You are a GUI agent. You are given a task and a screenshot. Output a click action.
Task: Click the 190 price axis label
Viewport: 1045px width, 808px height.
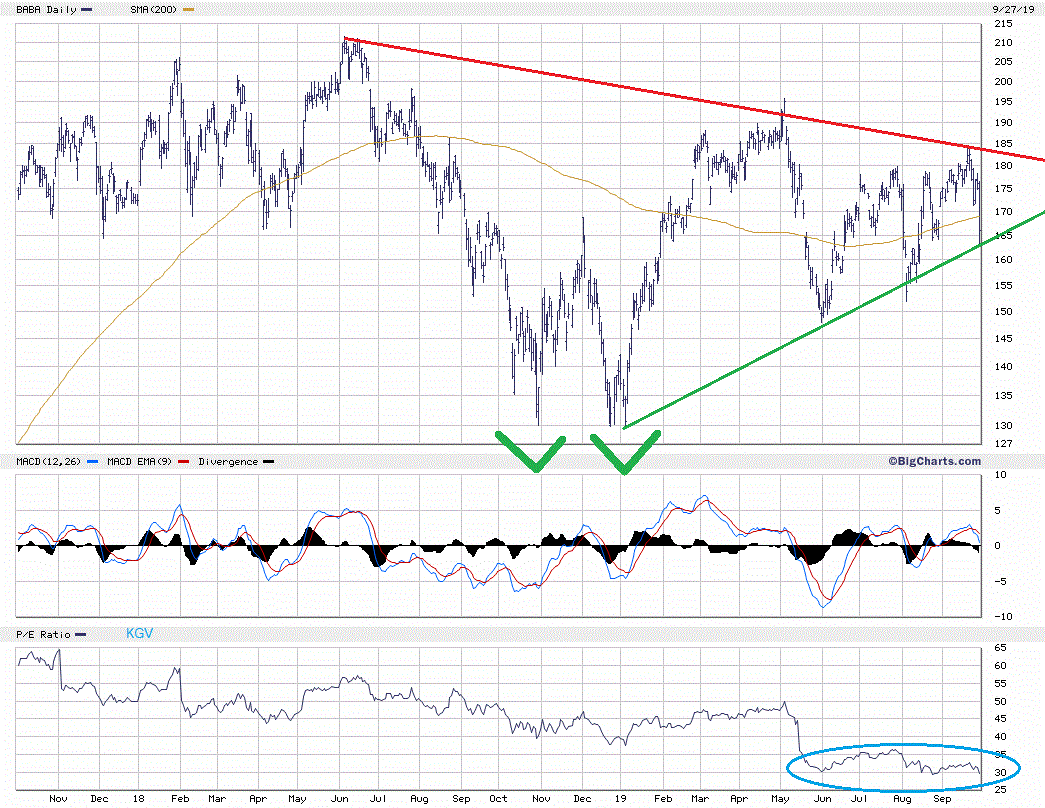pyautogui.click(x=1003, y=123)
